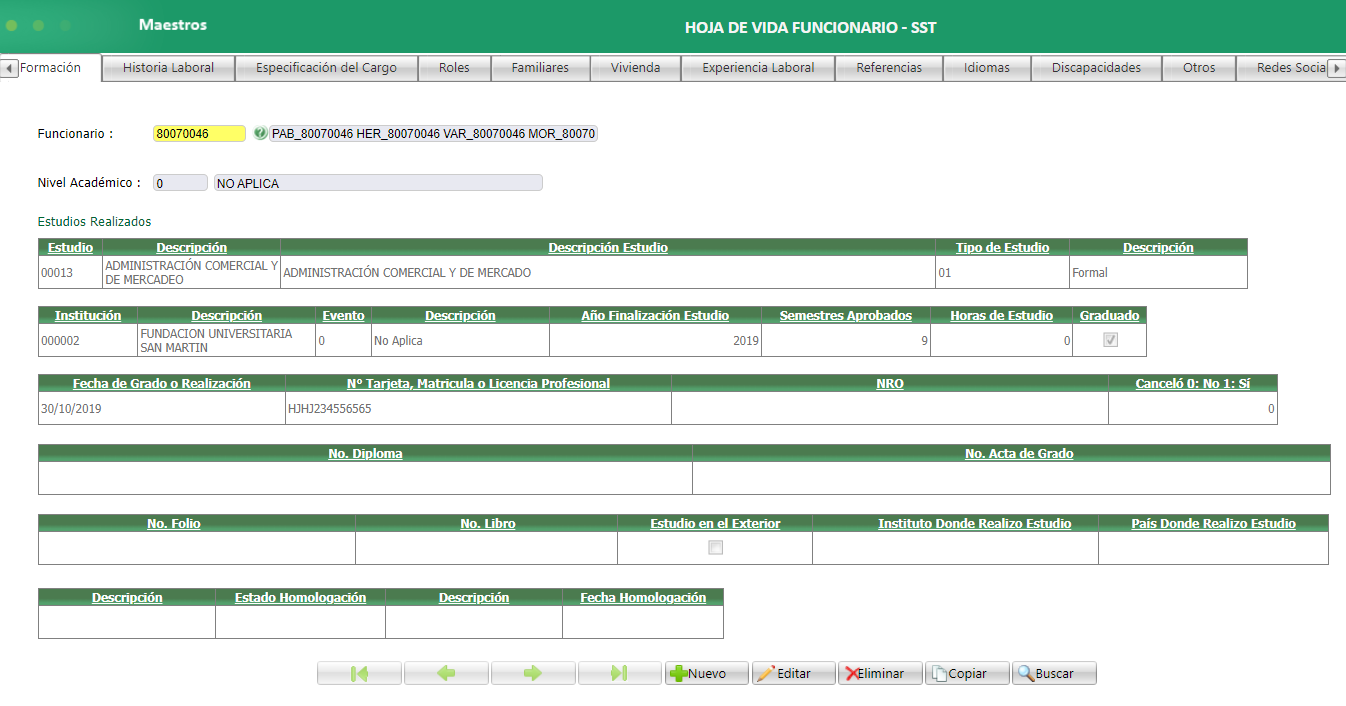Image resolution: width=1346 pixels, height=706 pixels.
Task: Open the Idiomas tab
Action: click(987, 68)
